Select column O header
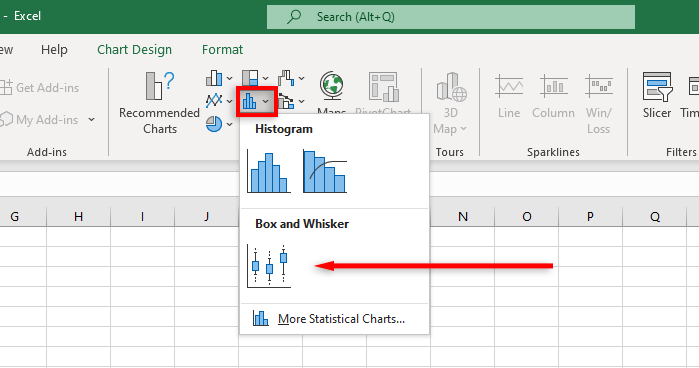This screenshot has height=368, width=699. click(526, 217)
